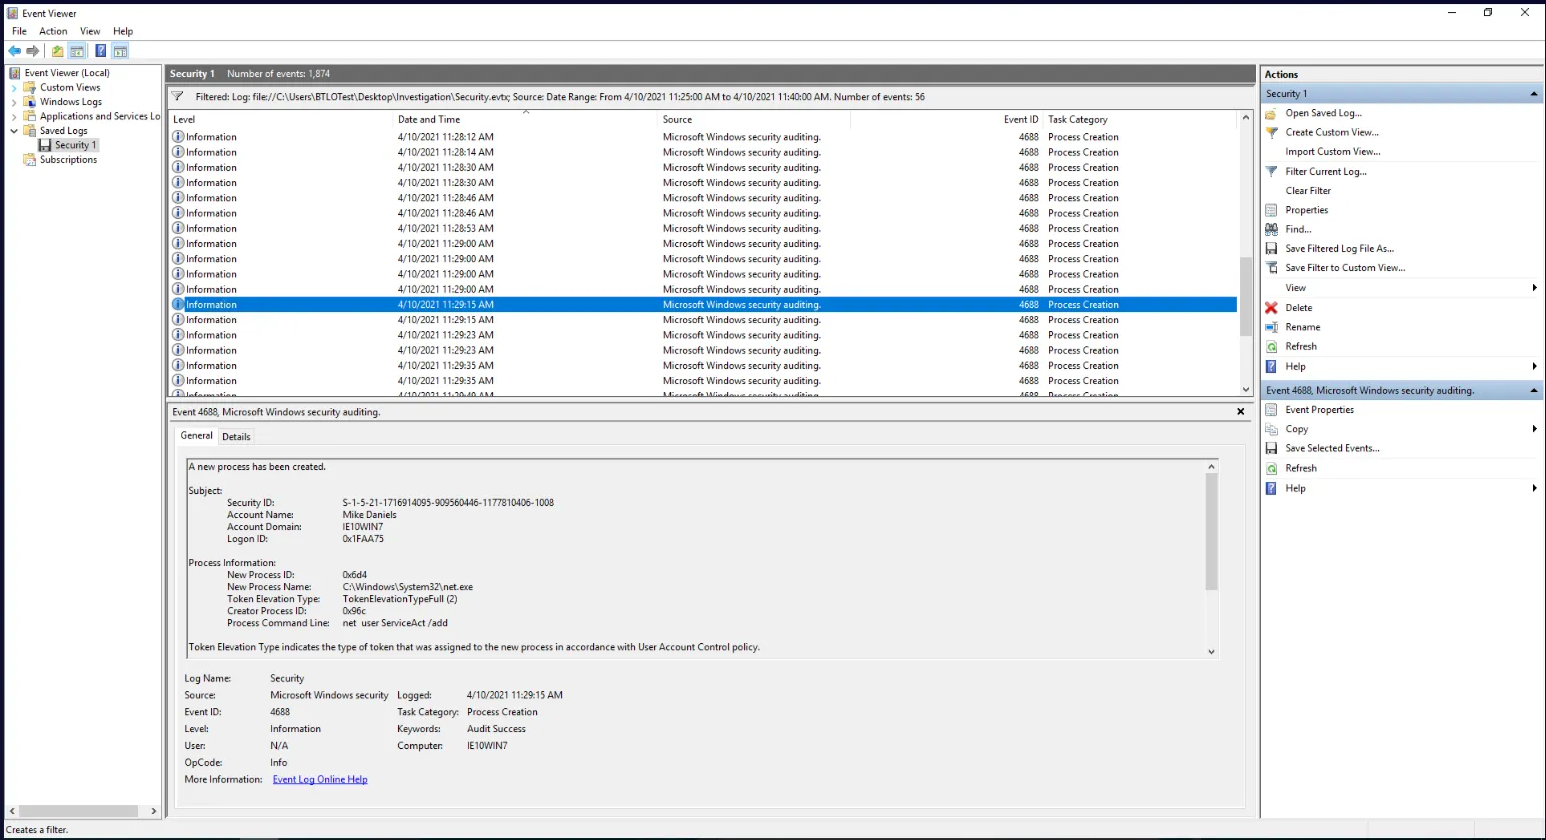Click Help icon under Event 4688
Viewport: 1546px width, 840px height.
(x=1271, y=489)
